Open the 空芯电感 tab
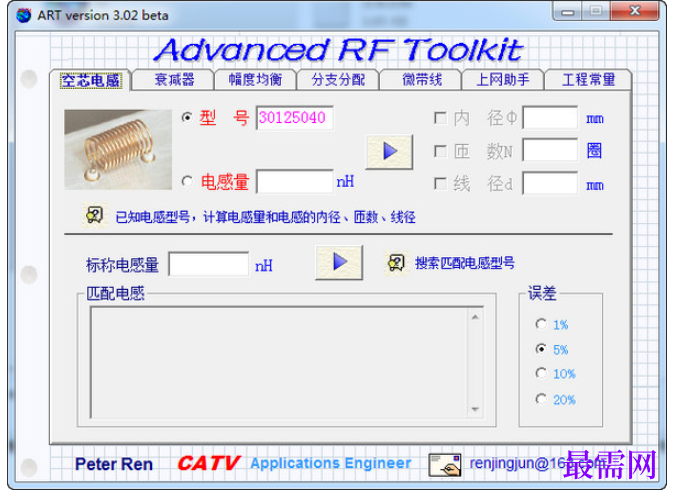The height and width of the screenshot is (496, 675). coord(90,80)
